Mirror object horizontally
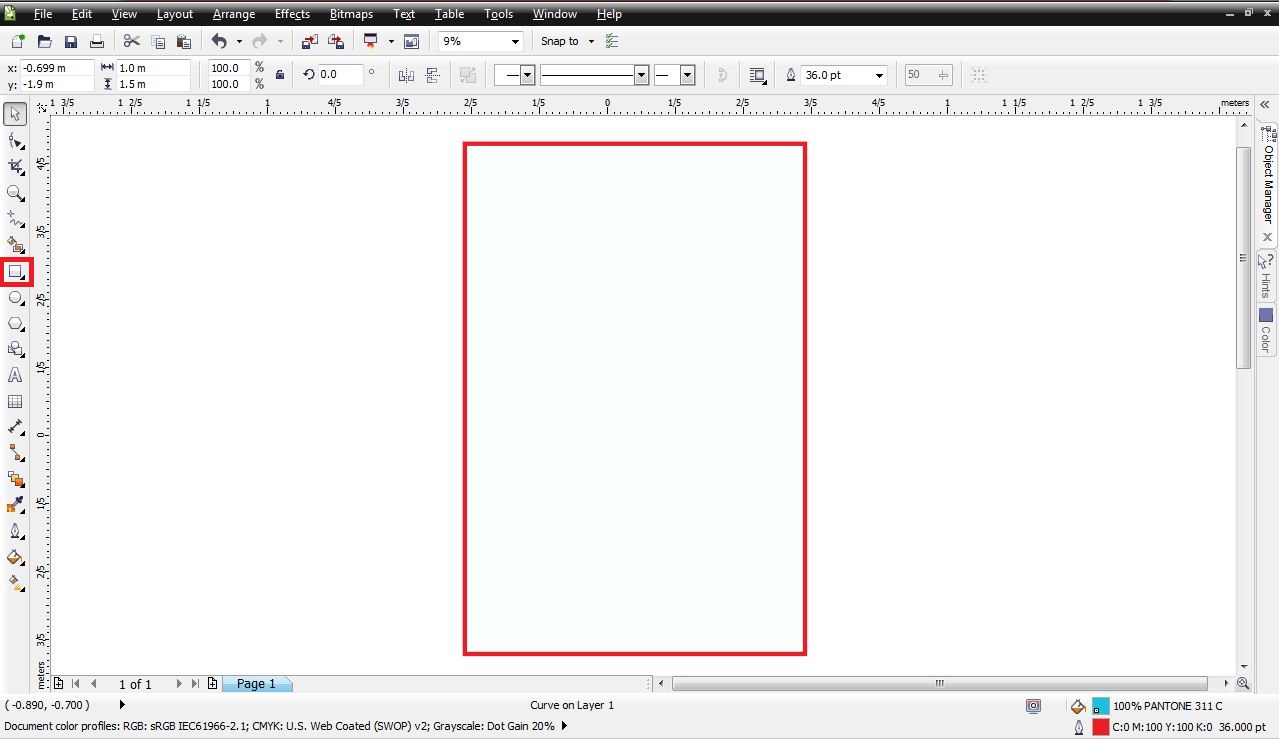Screen dimensions: 1279x739 tap(406, 75)
